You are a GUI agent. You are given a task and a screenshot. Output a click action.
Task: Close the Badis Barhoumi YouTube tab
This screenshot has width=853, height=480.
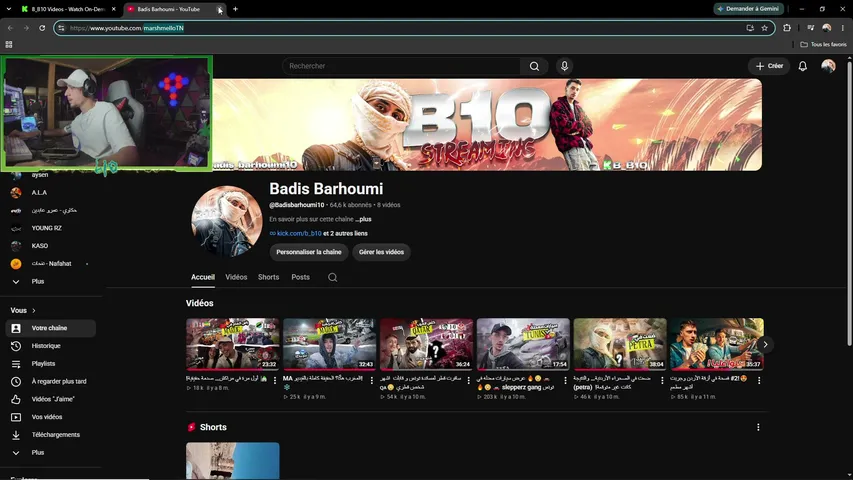click(x=219, y=9)
